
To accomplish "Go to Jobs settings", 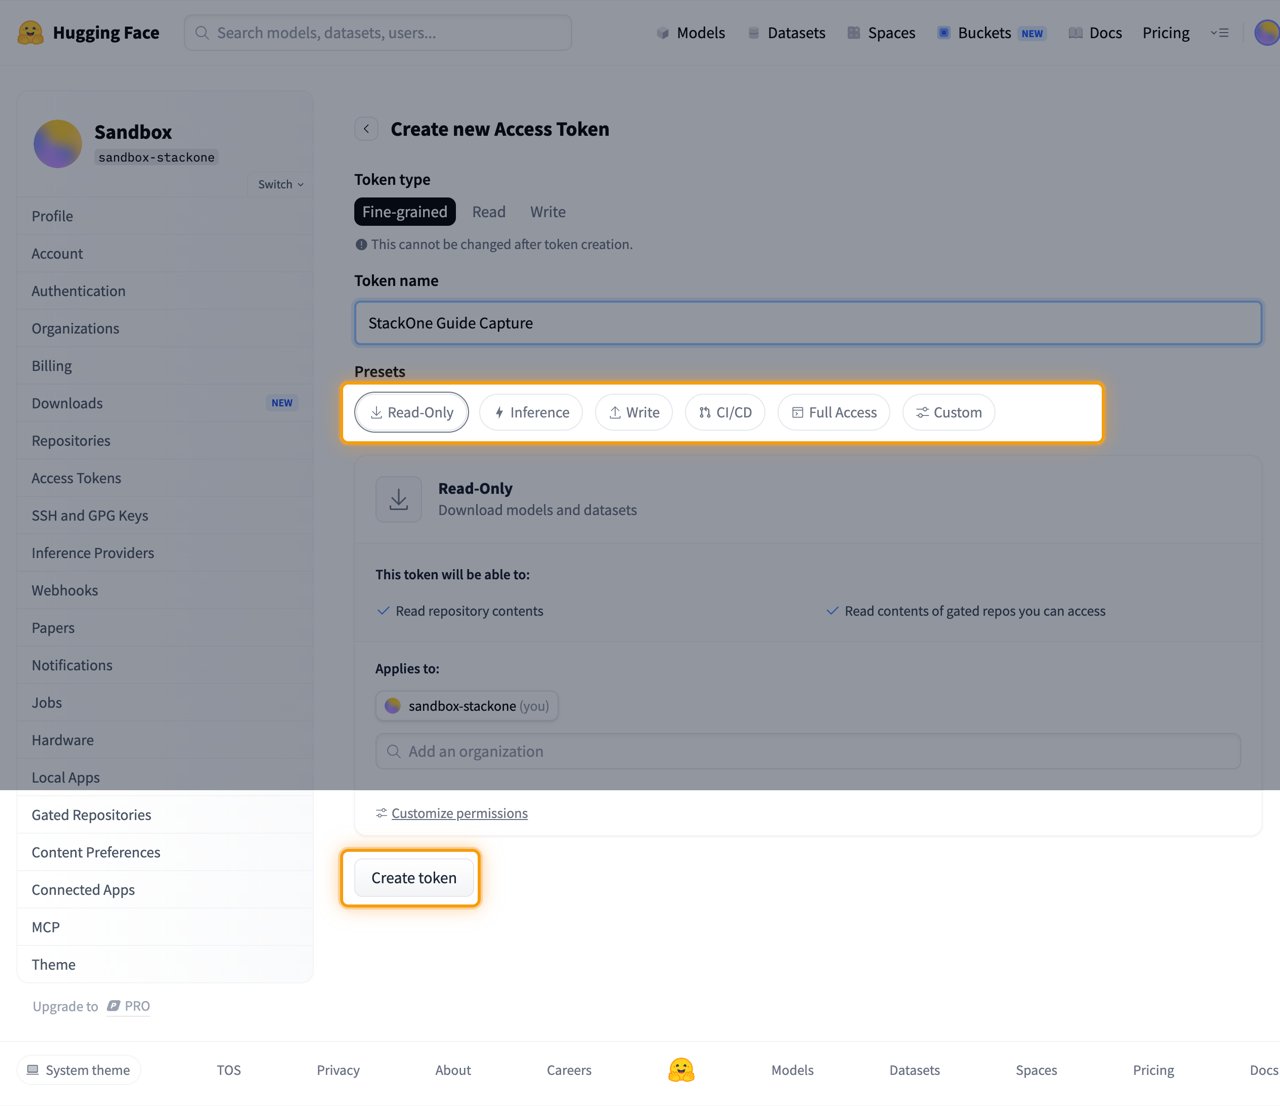I will click(165, 703).
